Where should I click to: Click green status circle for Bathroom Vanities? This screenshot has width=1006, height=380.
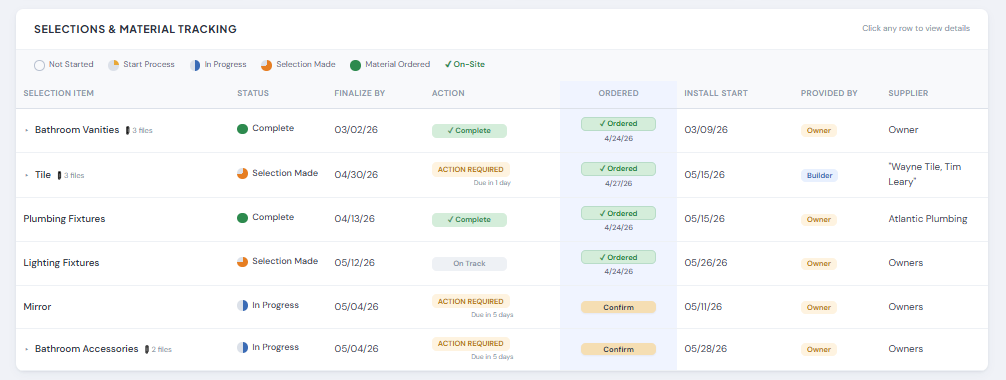[243, 128]
